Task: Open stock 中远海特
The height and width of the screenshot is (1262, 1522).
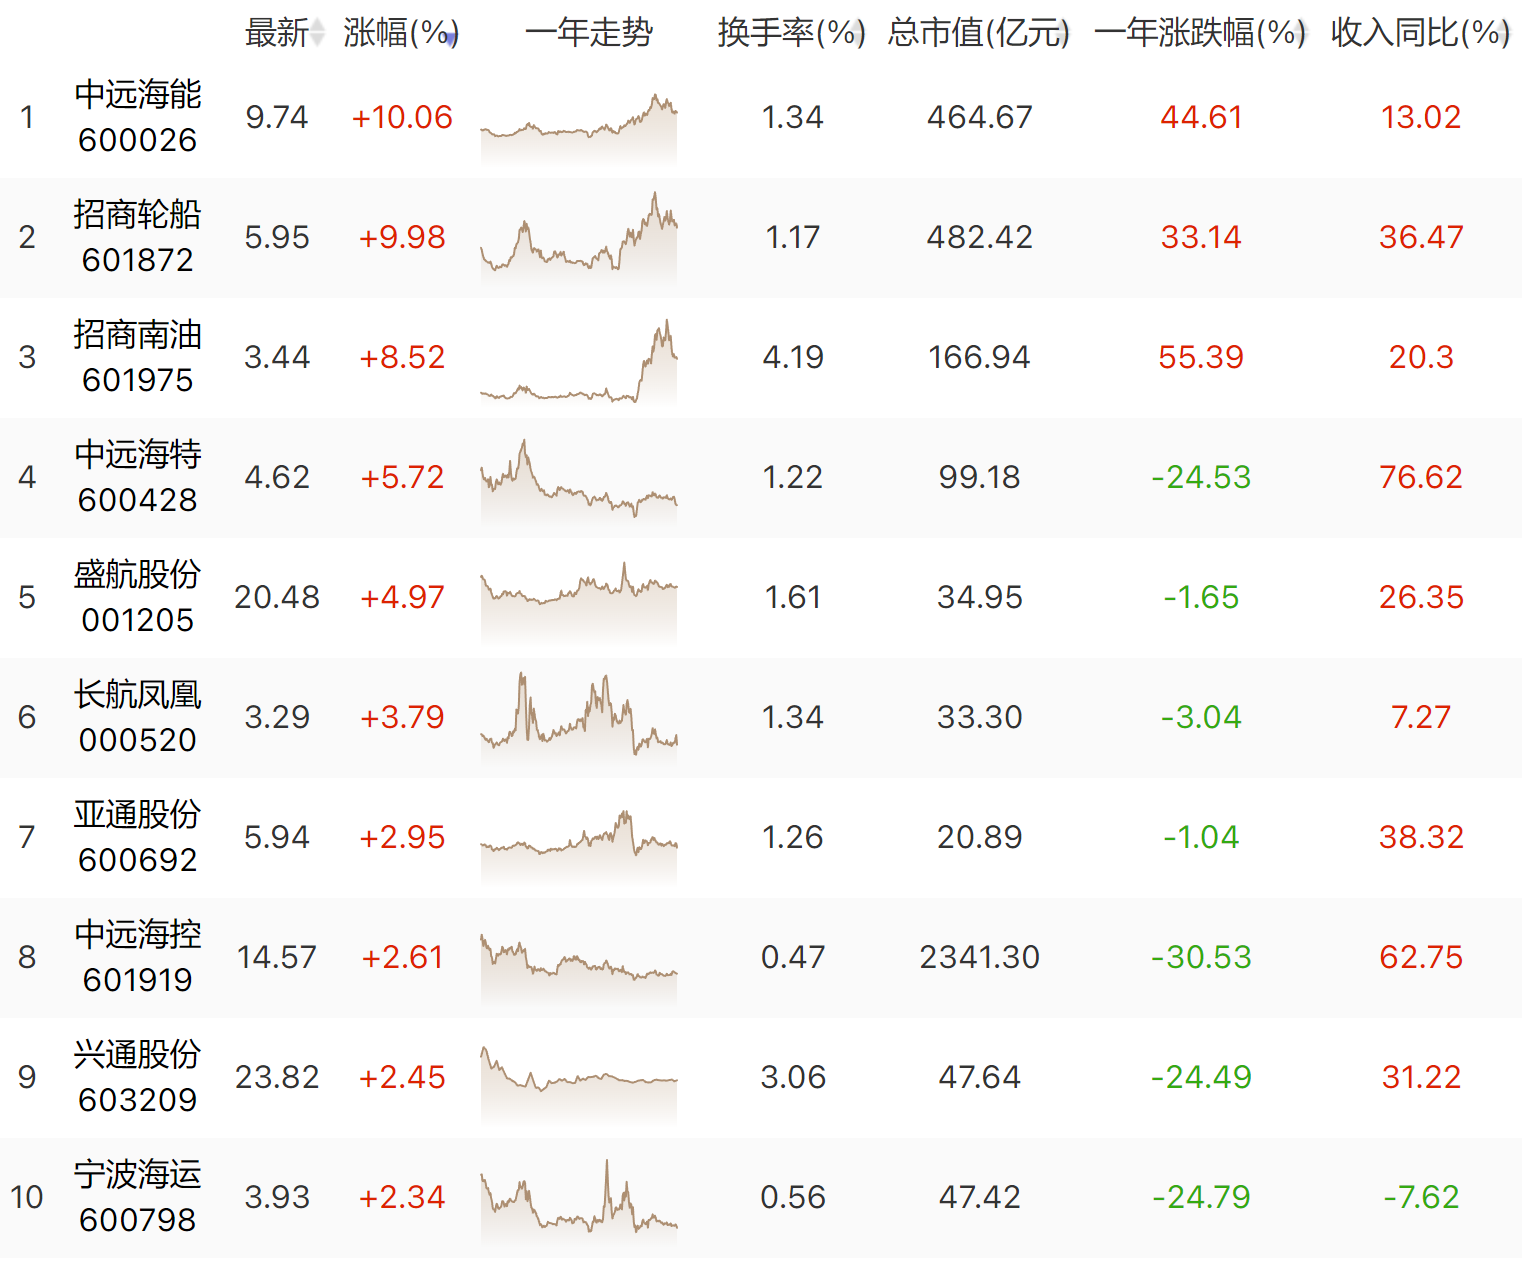Action: click(138, 454)
